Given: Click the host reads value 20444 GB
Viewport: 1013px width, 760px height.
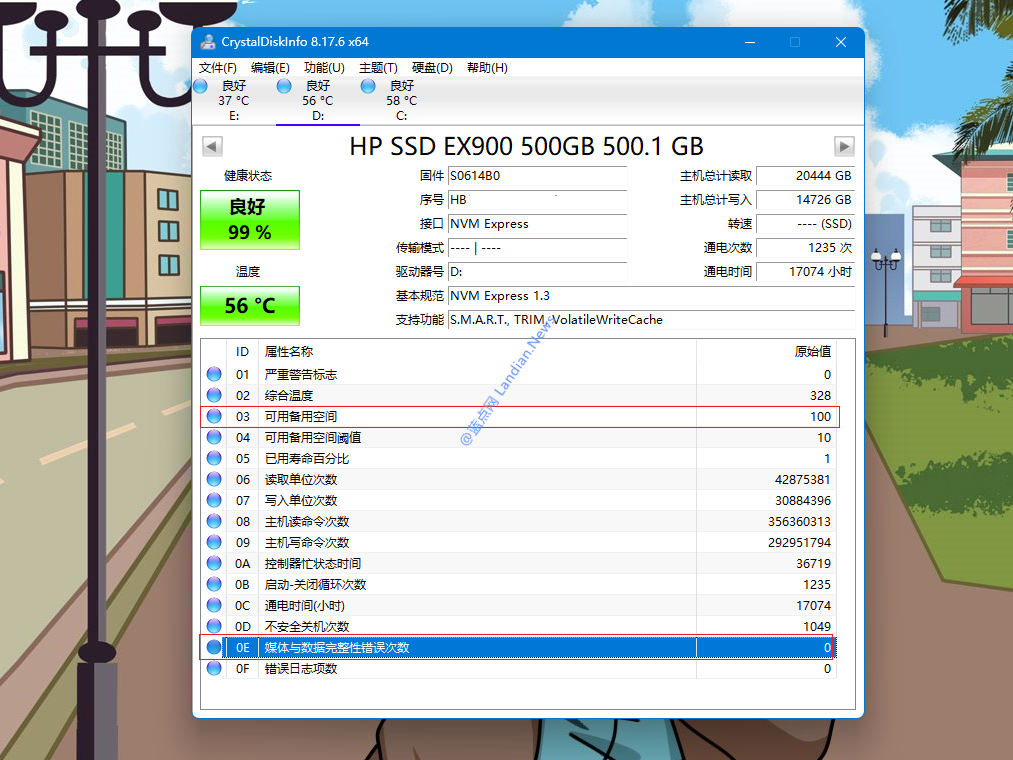Looking at the screenshot, I should pyautogui.click(x=806, y=176).
